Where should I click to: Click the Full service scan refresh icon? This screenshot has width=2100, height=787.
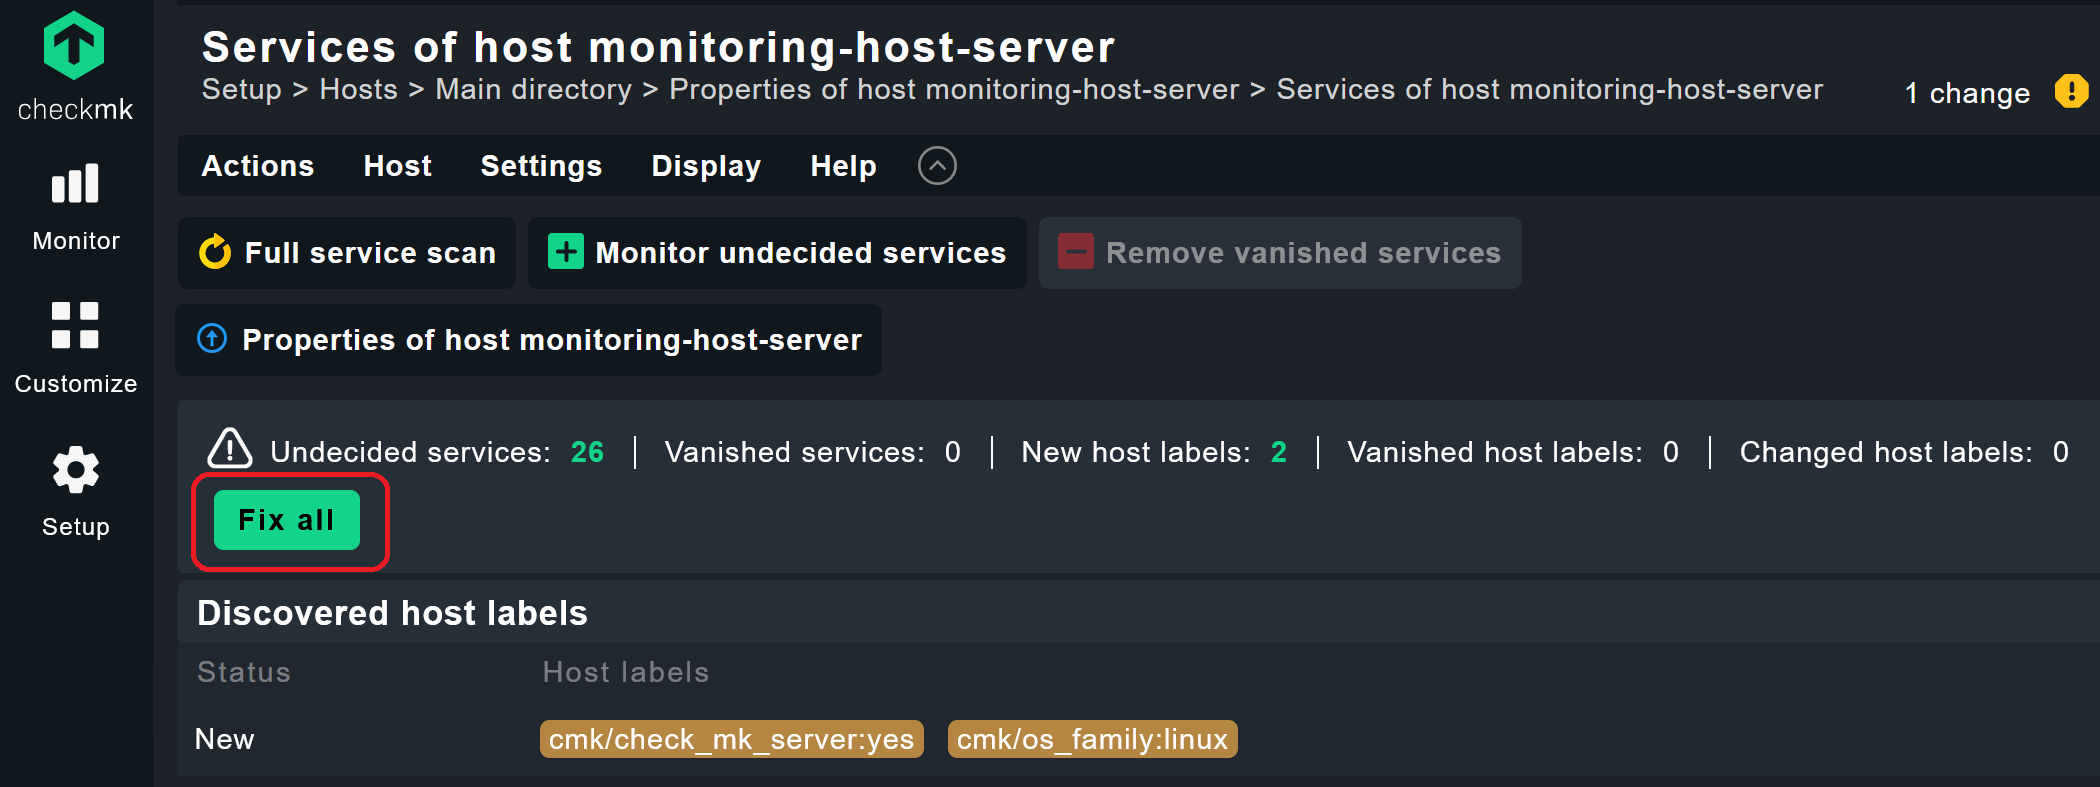pos(215,253)
